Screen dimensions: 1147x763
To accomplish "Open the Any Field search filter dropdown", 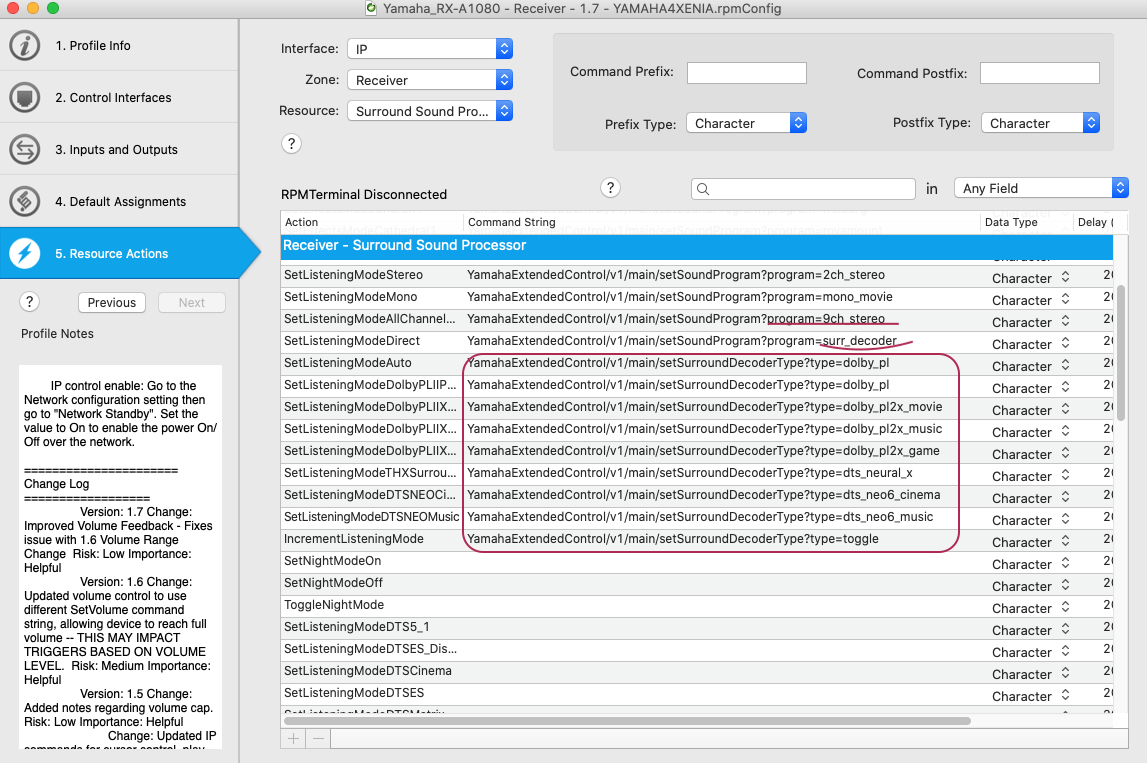I will click(1040, 188).
